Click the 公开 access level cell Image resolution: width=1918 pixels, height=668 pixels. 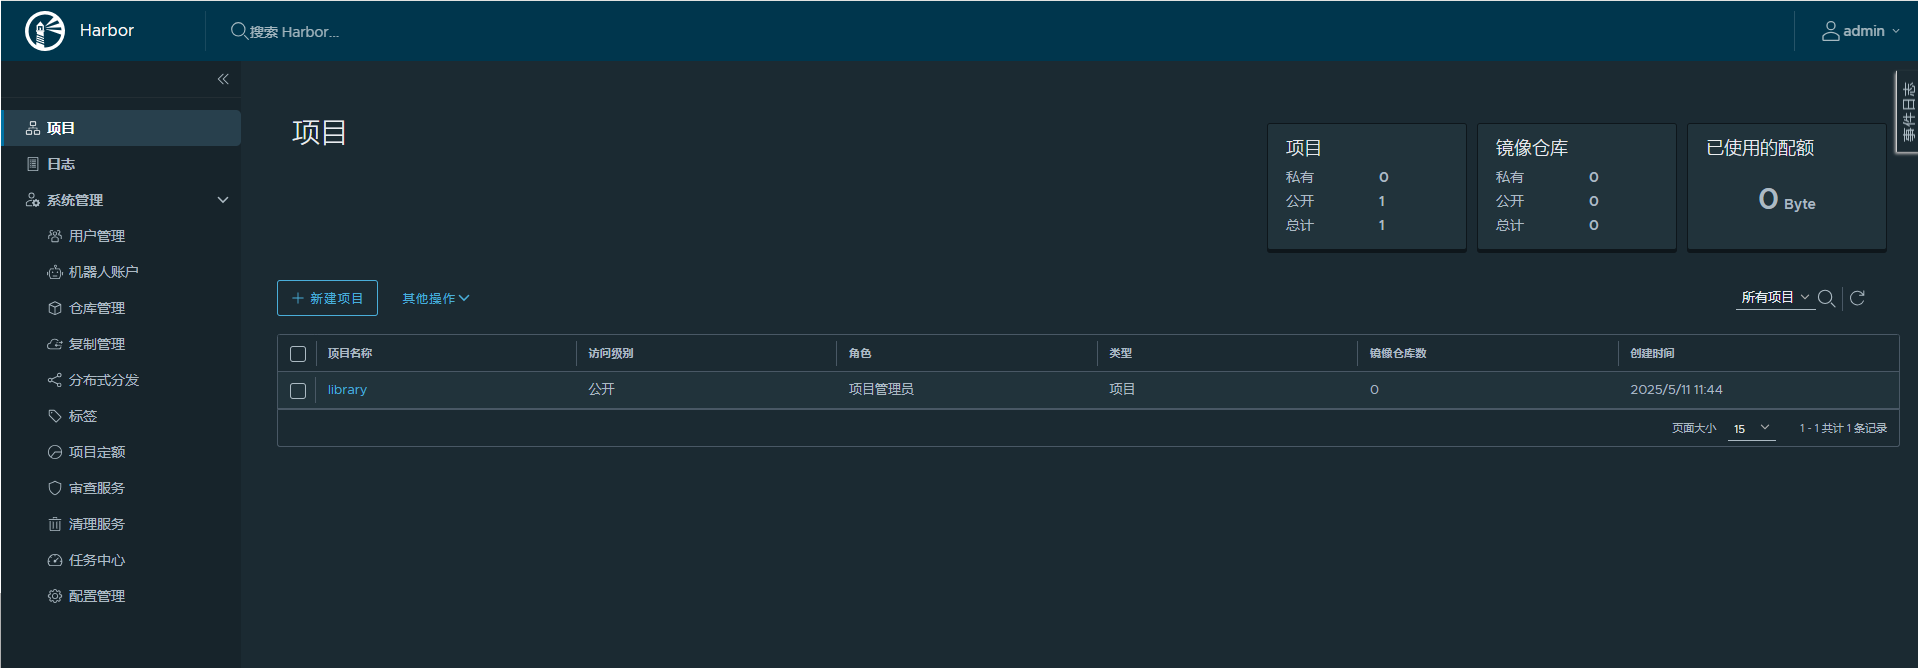coord(601,389)
